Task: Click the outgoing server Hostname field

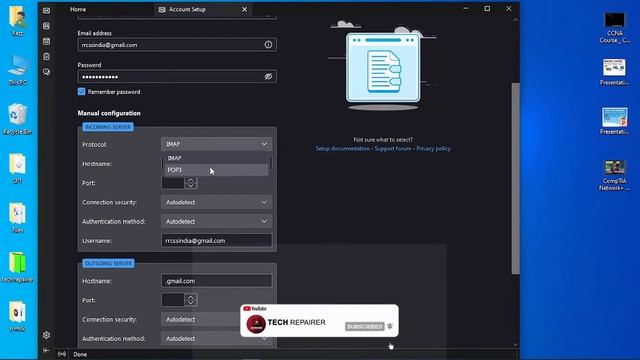Action: 216,281
